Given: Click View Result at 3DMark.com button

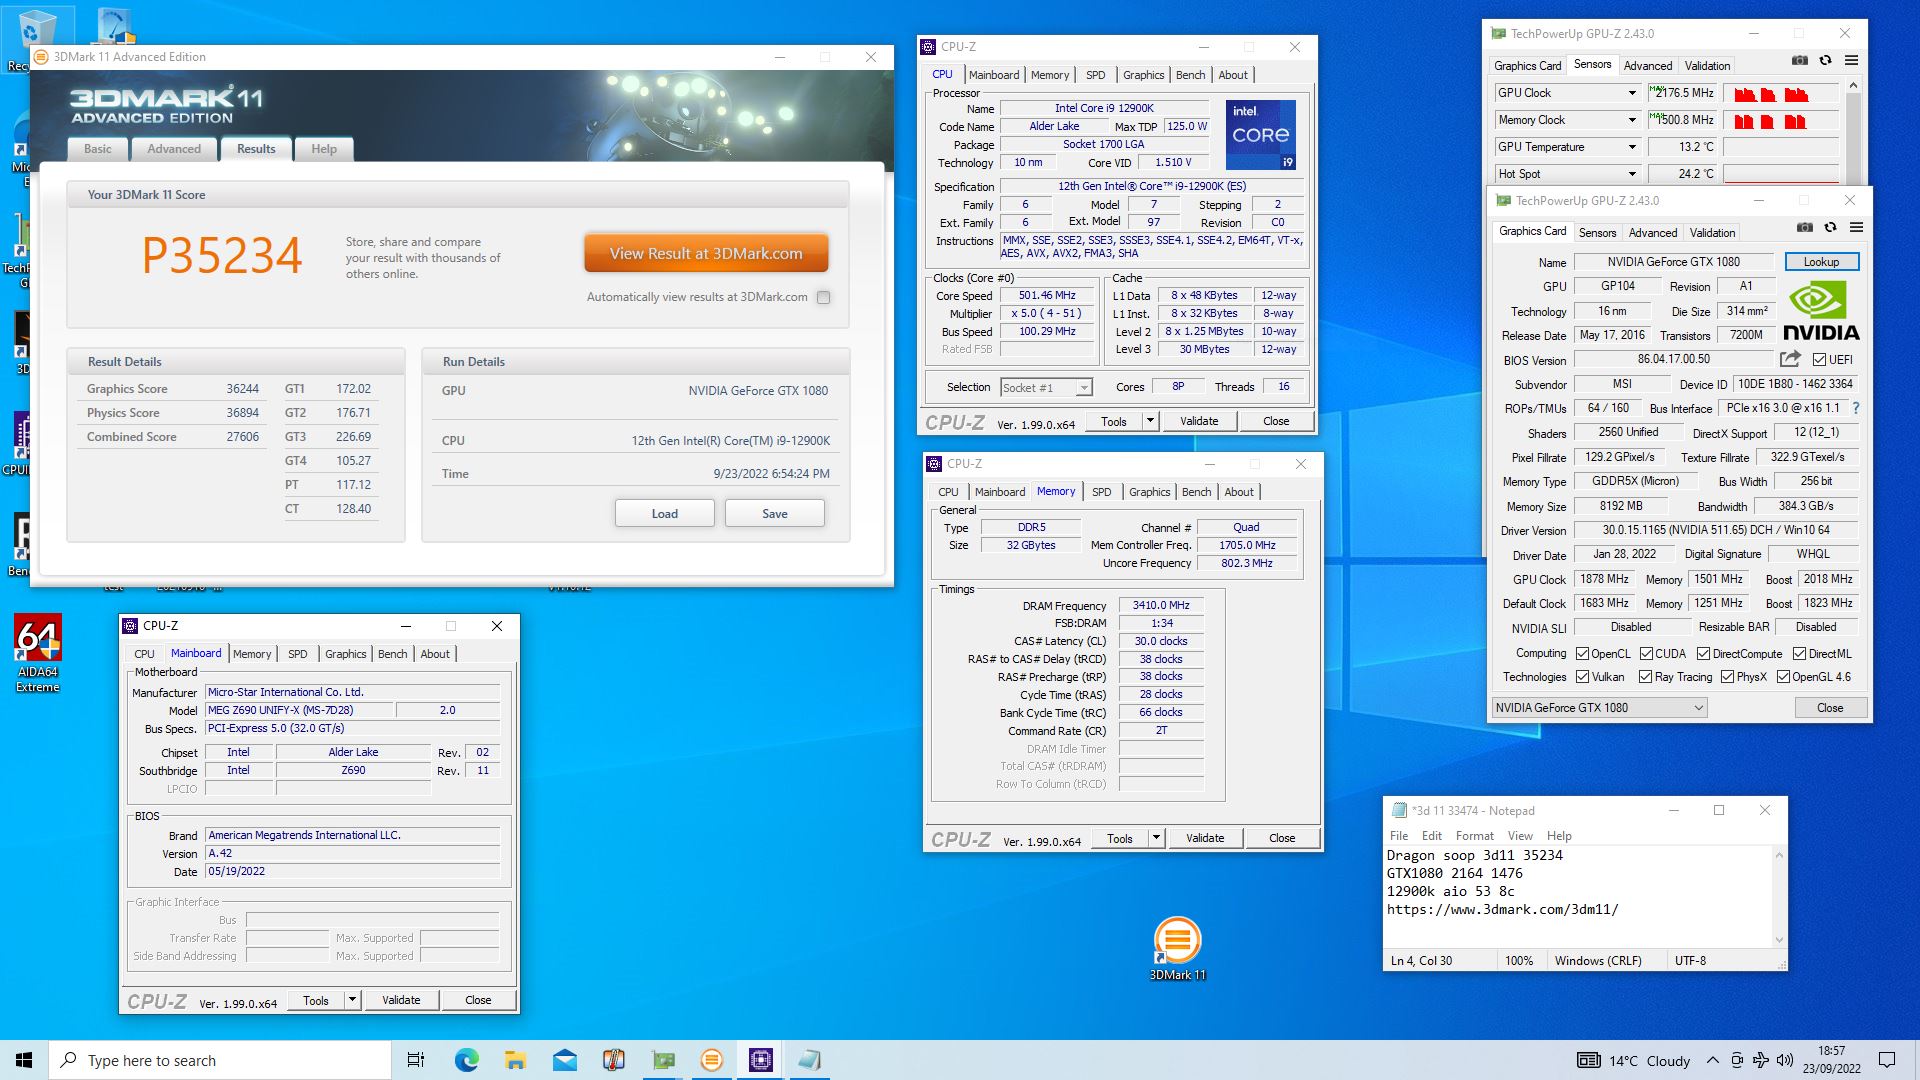Looking at the screenshot, I should coord(706,253).
